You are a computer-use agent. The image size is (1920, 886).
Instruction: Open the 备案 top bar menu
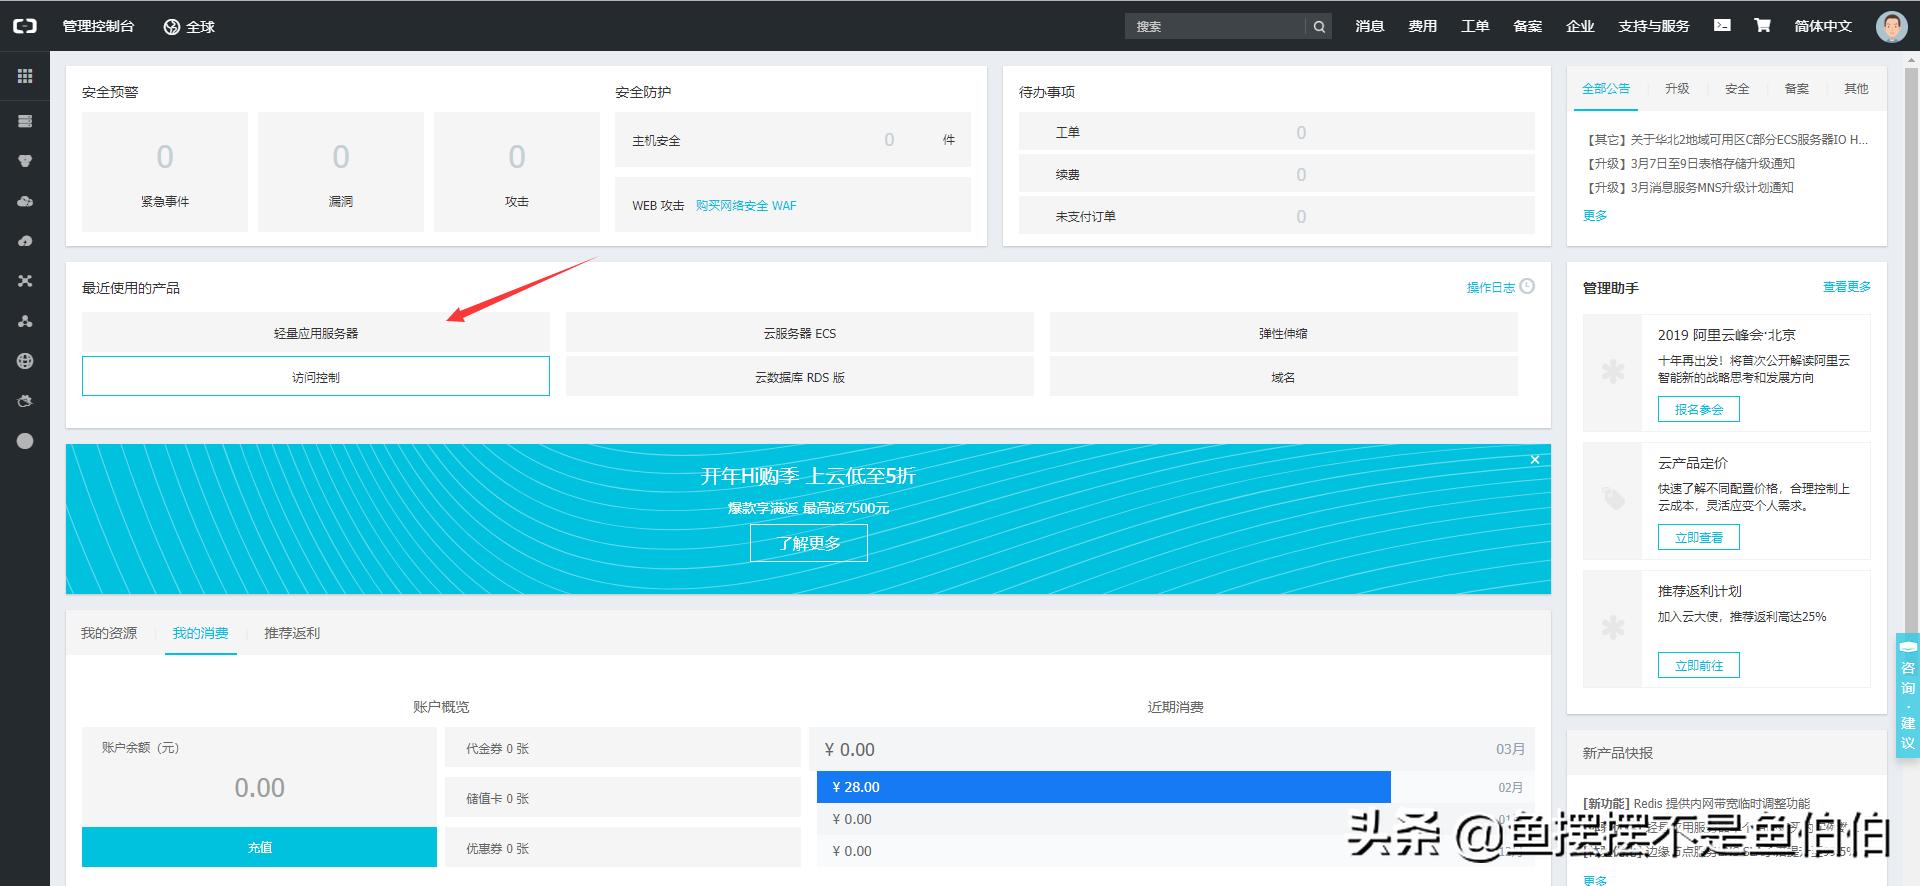tap(1527, 26)
